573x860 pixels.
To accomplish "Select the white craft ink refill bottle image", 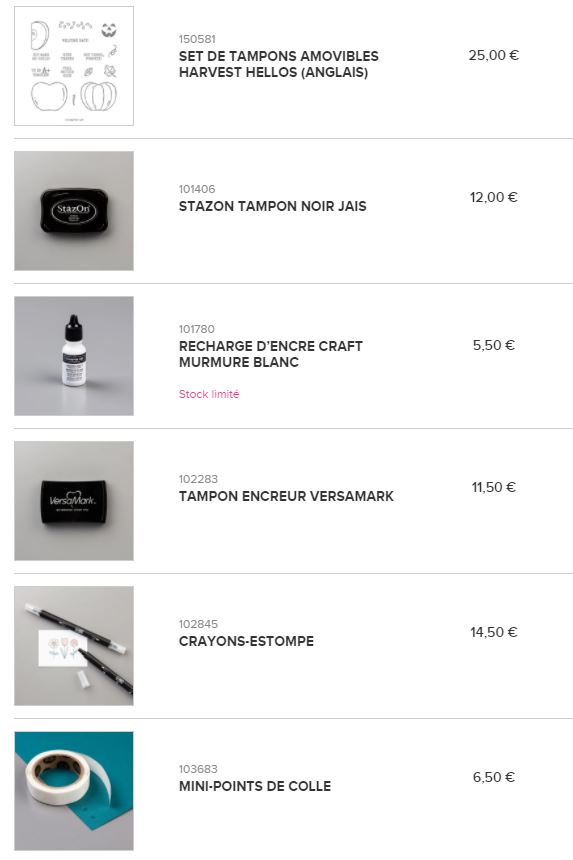I will tap(74, 356).
